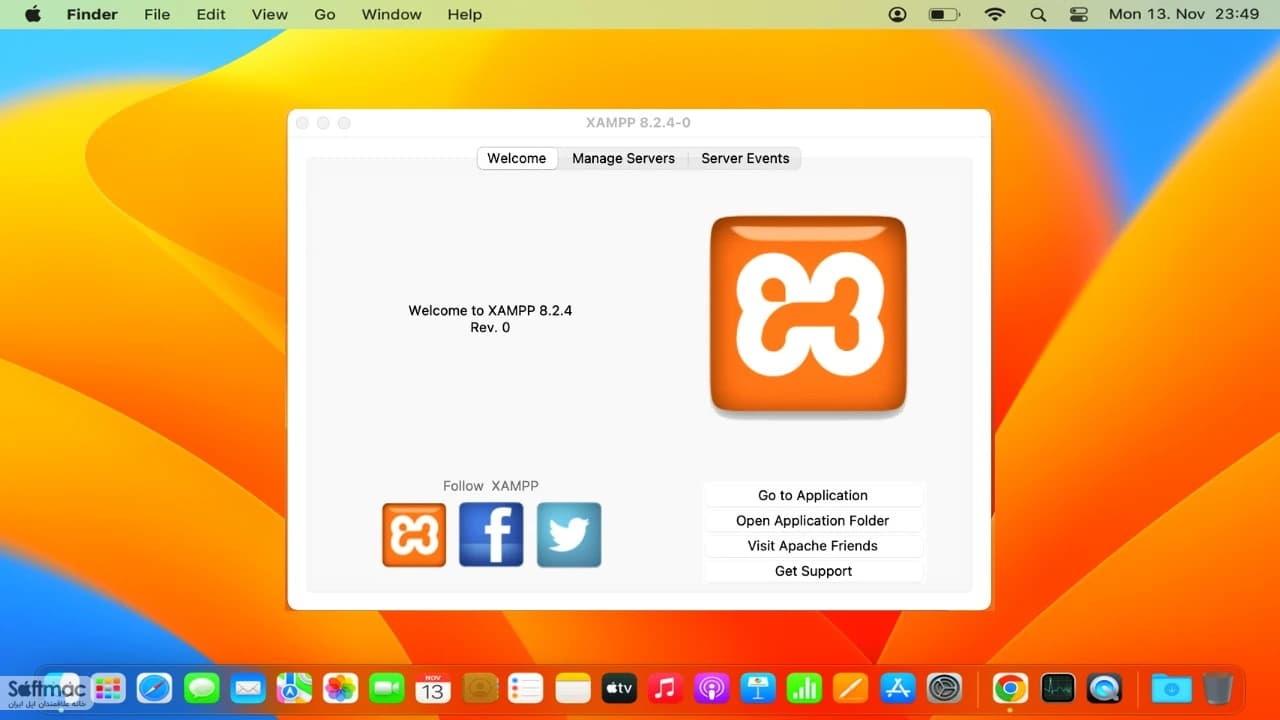Click the large XAMPP logo image

click(808, 314)
